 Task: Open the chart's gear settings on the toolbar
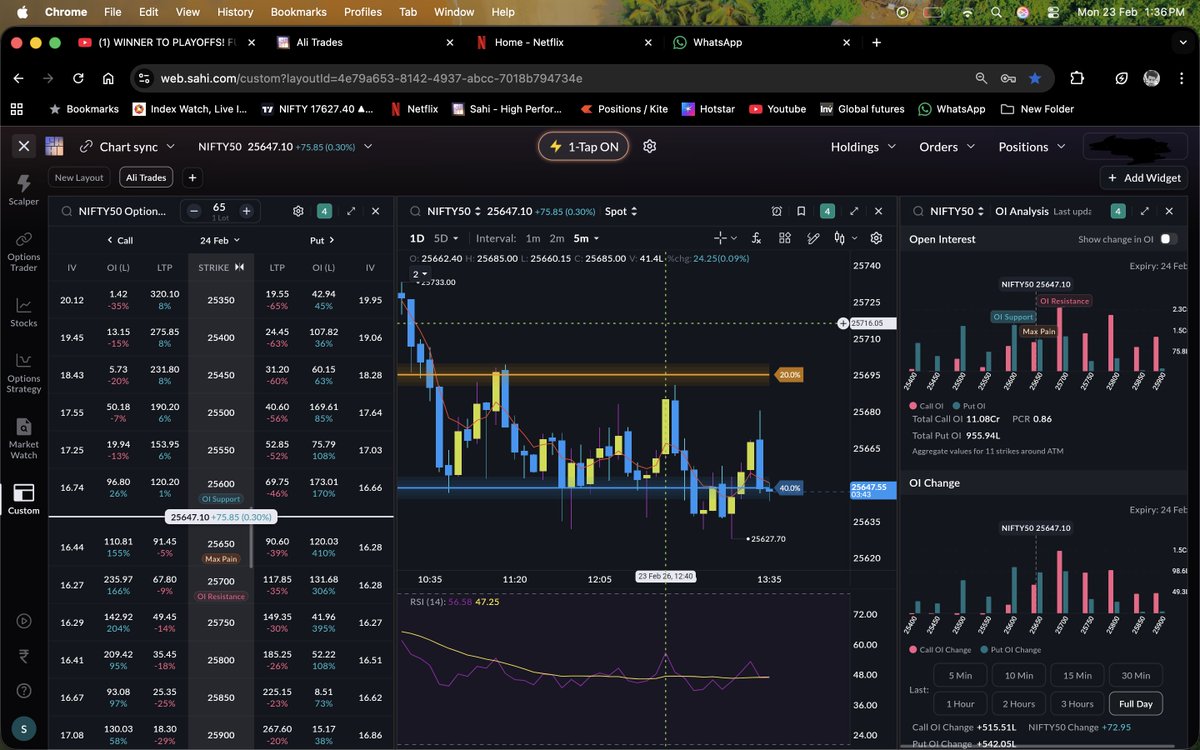click(877, 238)
